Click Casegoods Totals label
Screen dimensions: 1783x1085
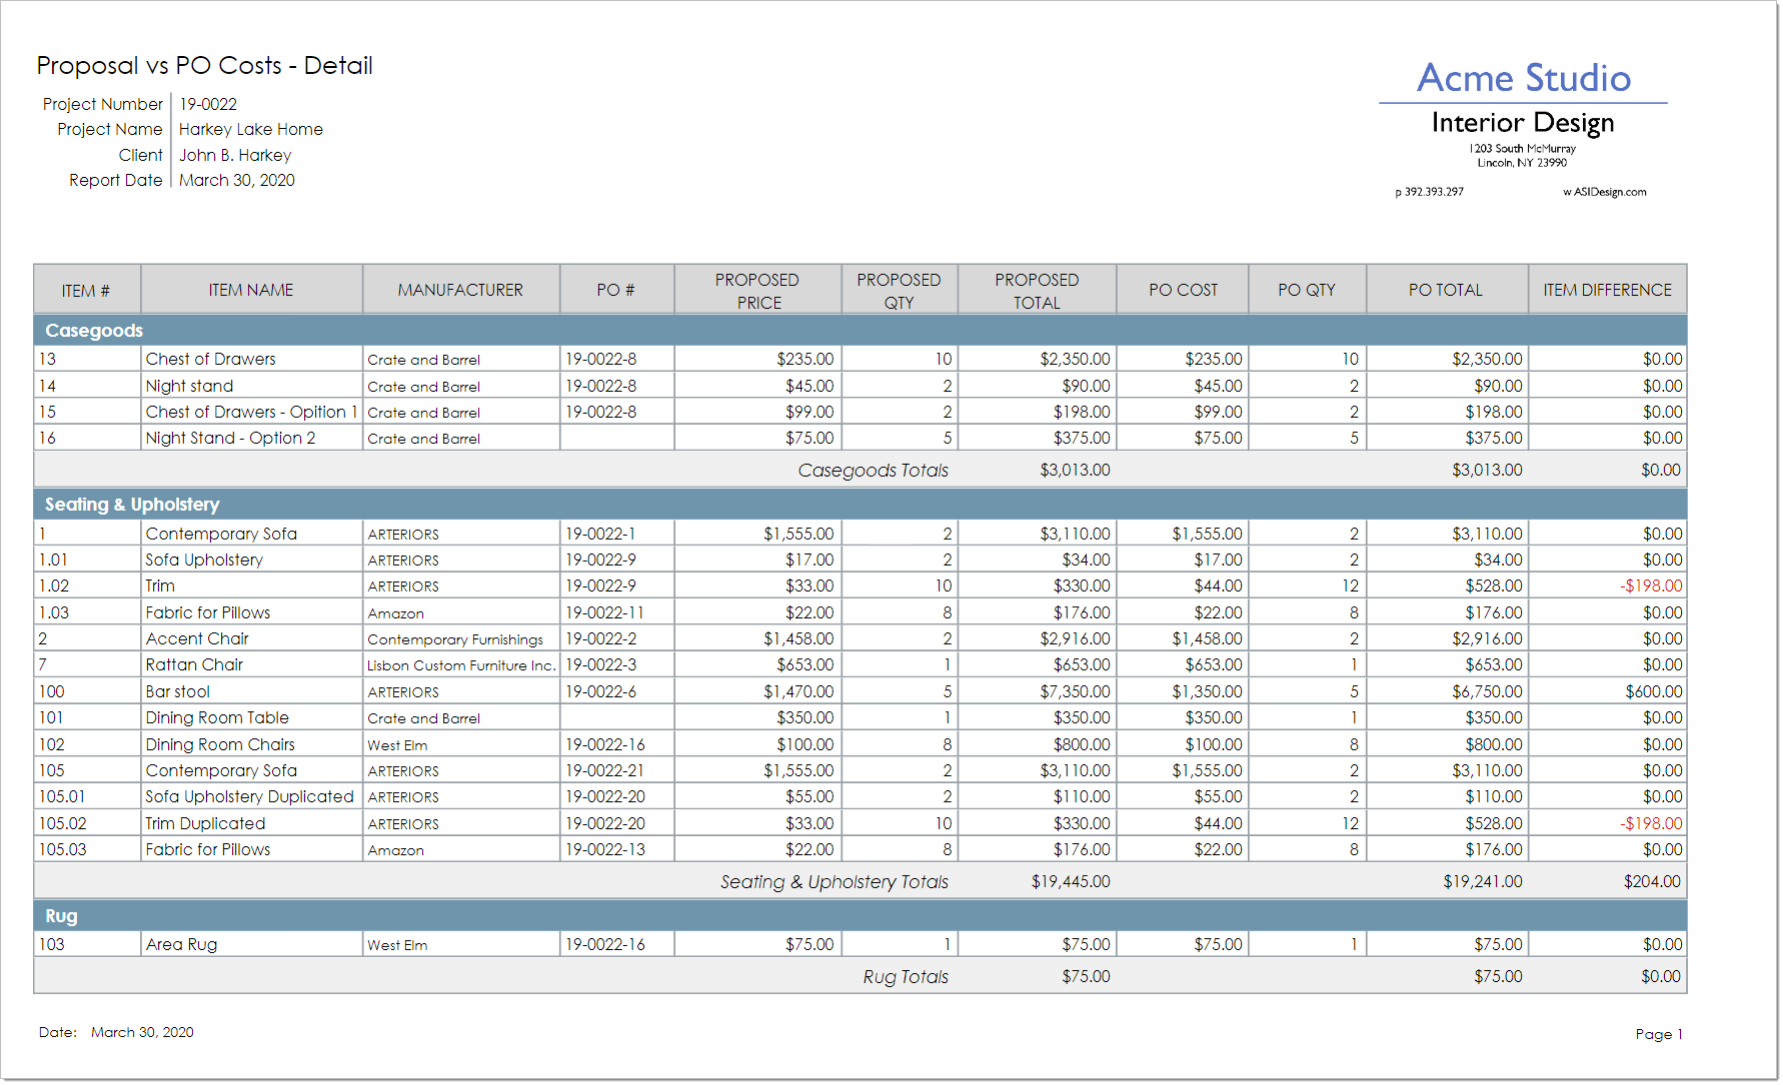(873, 470)
